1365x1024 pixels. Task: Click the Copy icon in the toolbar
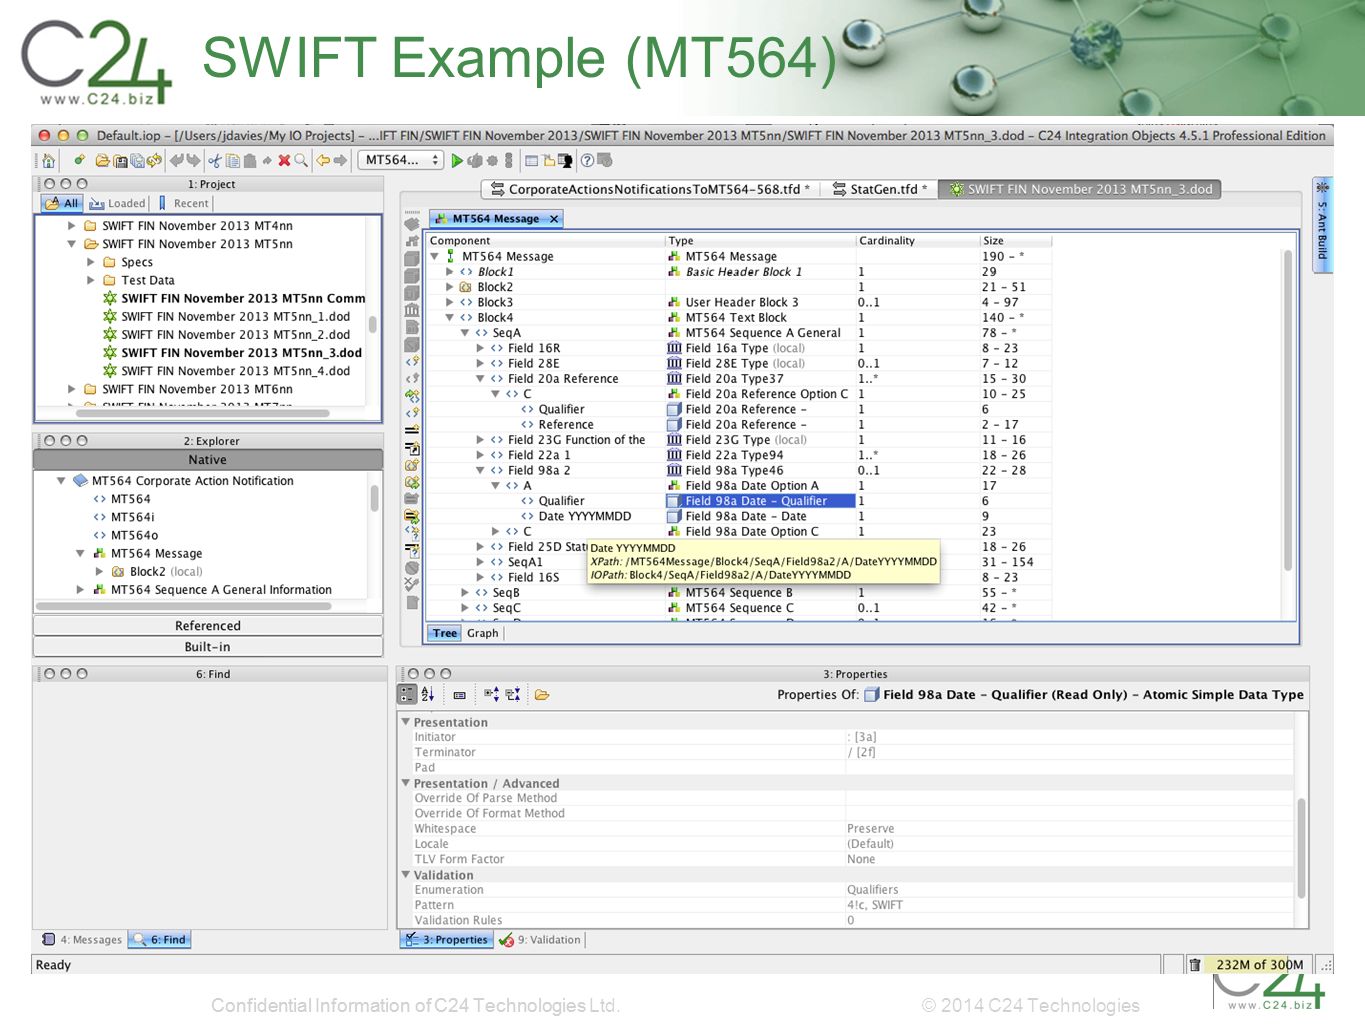(x=232, y=160)
